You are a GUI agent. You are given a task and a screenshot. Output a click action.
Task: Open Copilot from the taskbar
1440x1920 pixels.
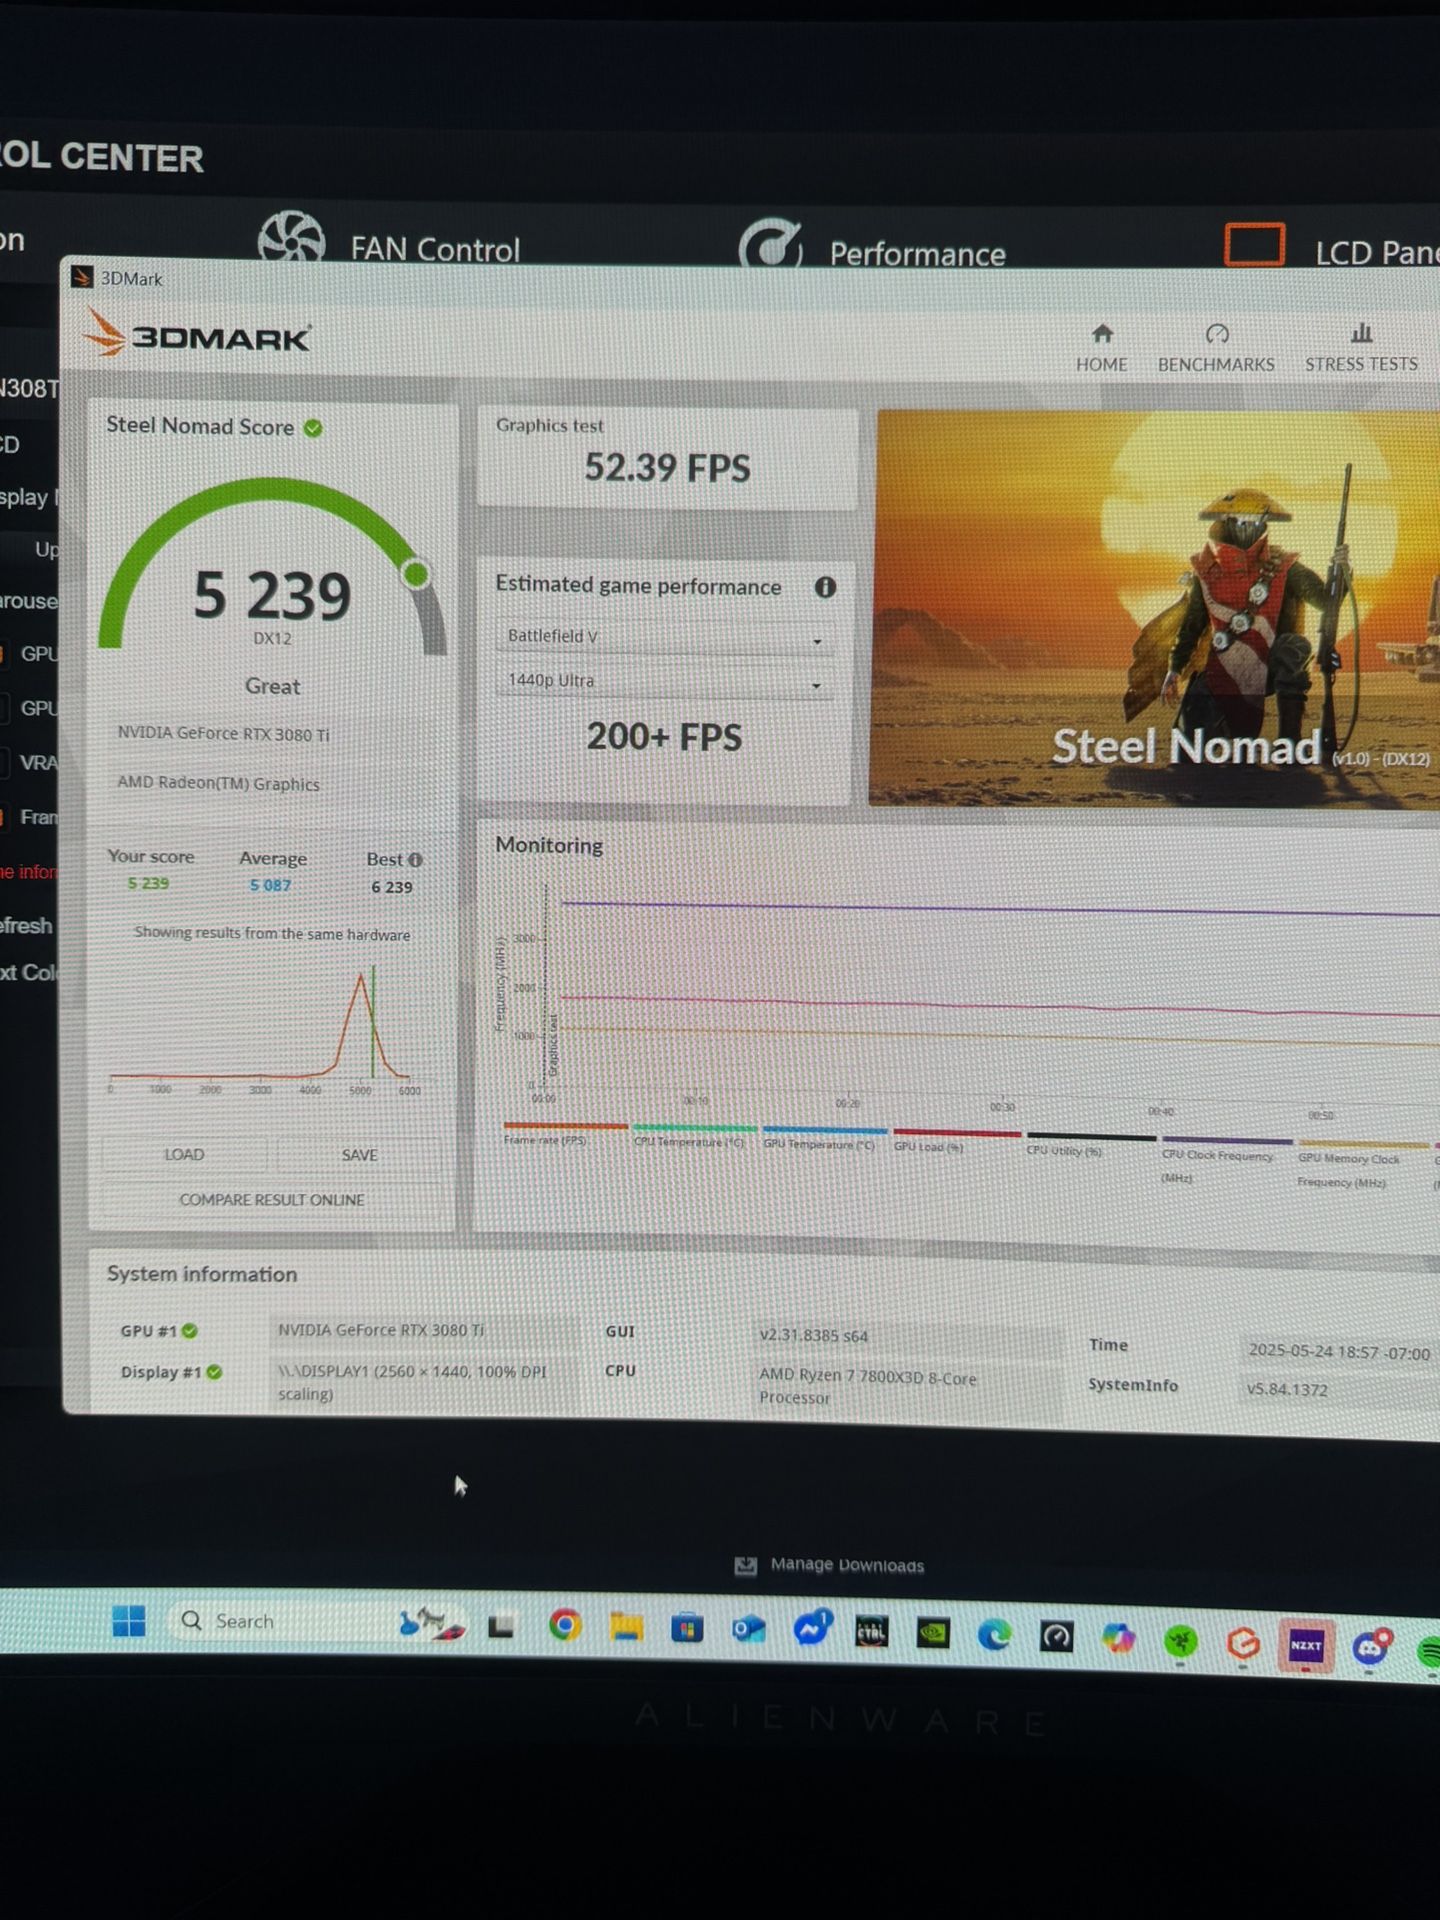coord(1119,1638)
